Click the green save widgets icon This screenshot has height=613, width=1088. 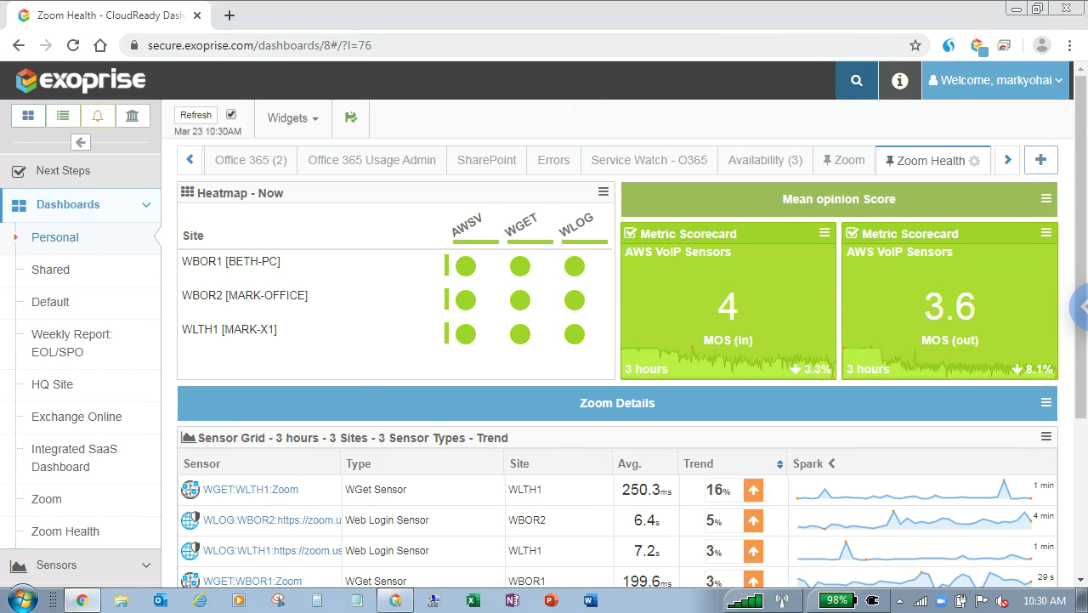(x=350, y=118)
